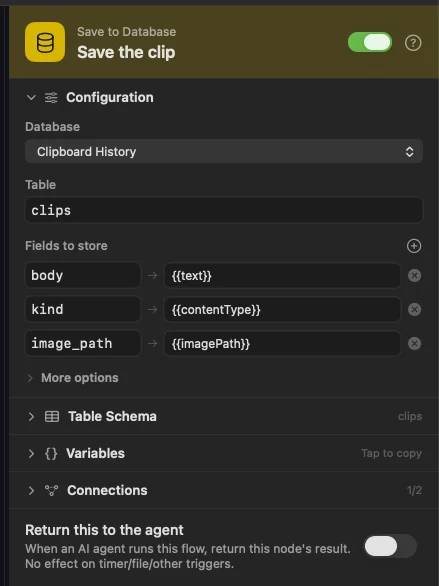Toggle the Save the clip node switch
The width and height of the screenshot is (439, 586).
pyautogui.click(x=370, y=42)
